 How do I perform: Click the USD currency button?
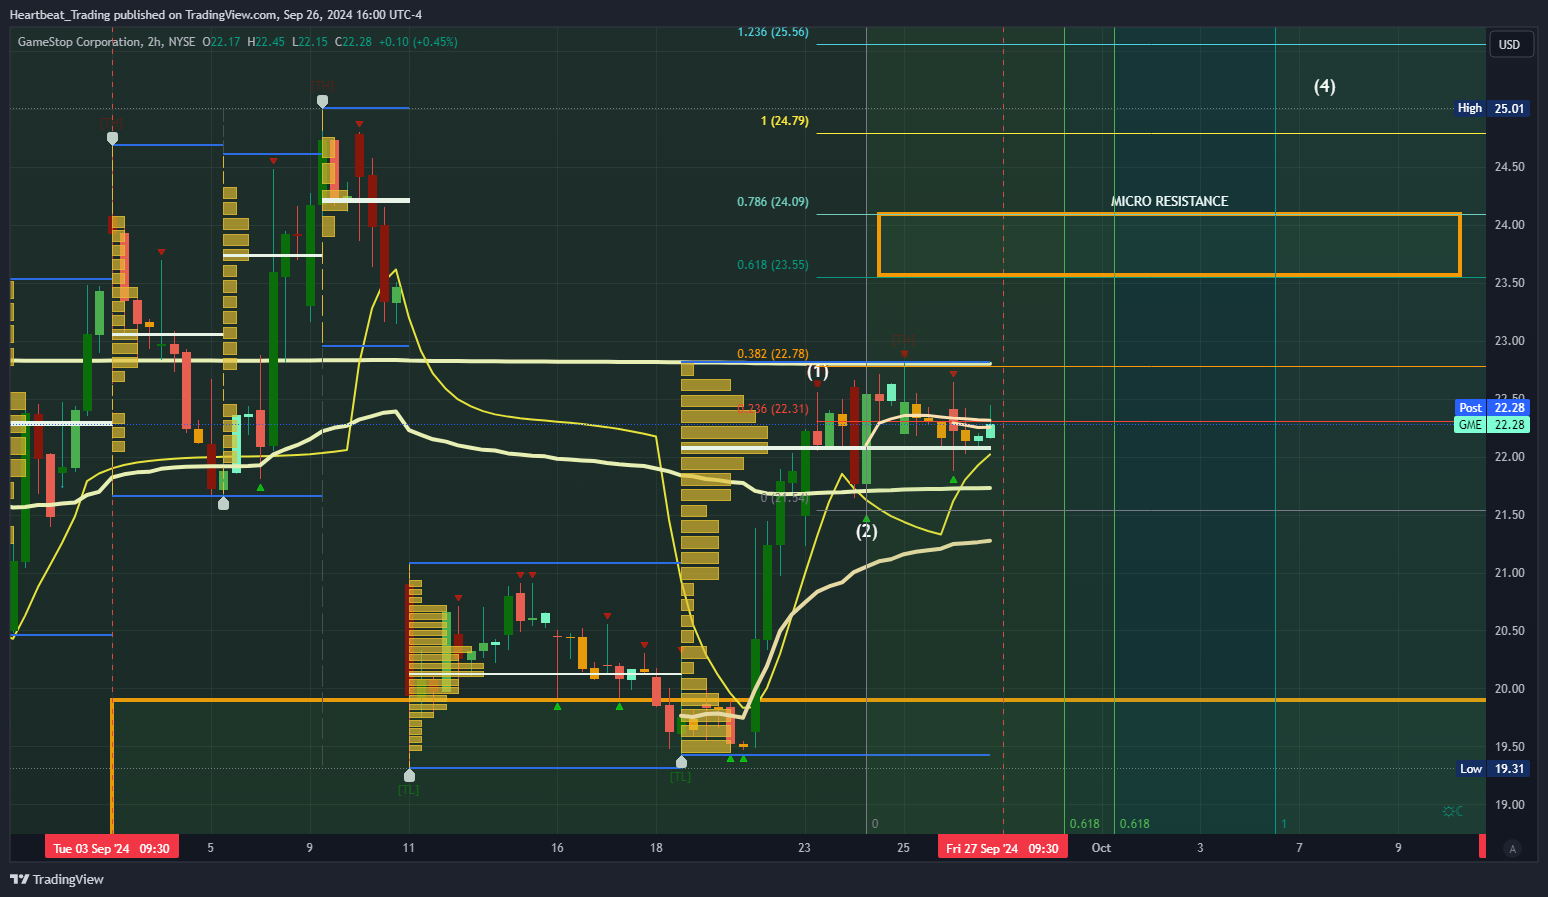click(1509, 44)
